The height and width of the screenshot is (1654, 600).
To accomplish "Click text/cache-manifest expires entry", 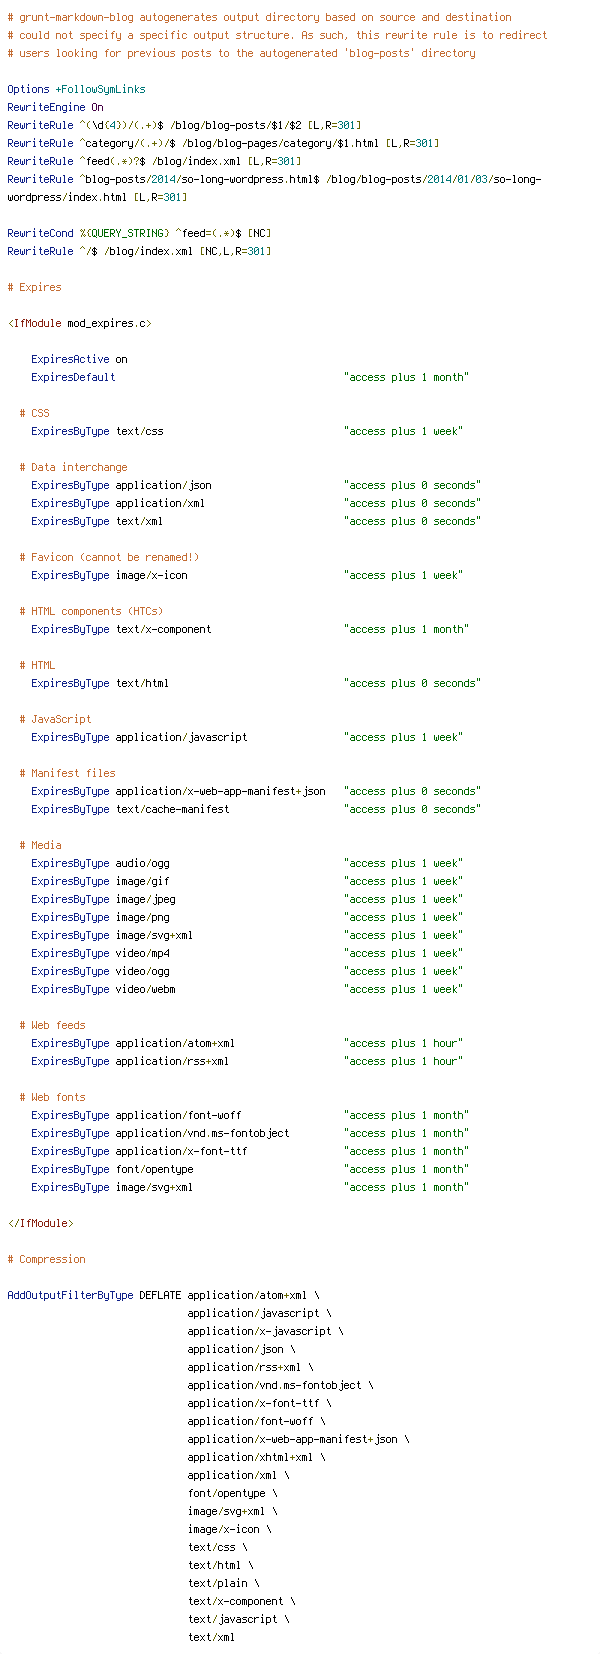I will [256, 809].
